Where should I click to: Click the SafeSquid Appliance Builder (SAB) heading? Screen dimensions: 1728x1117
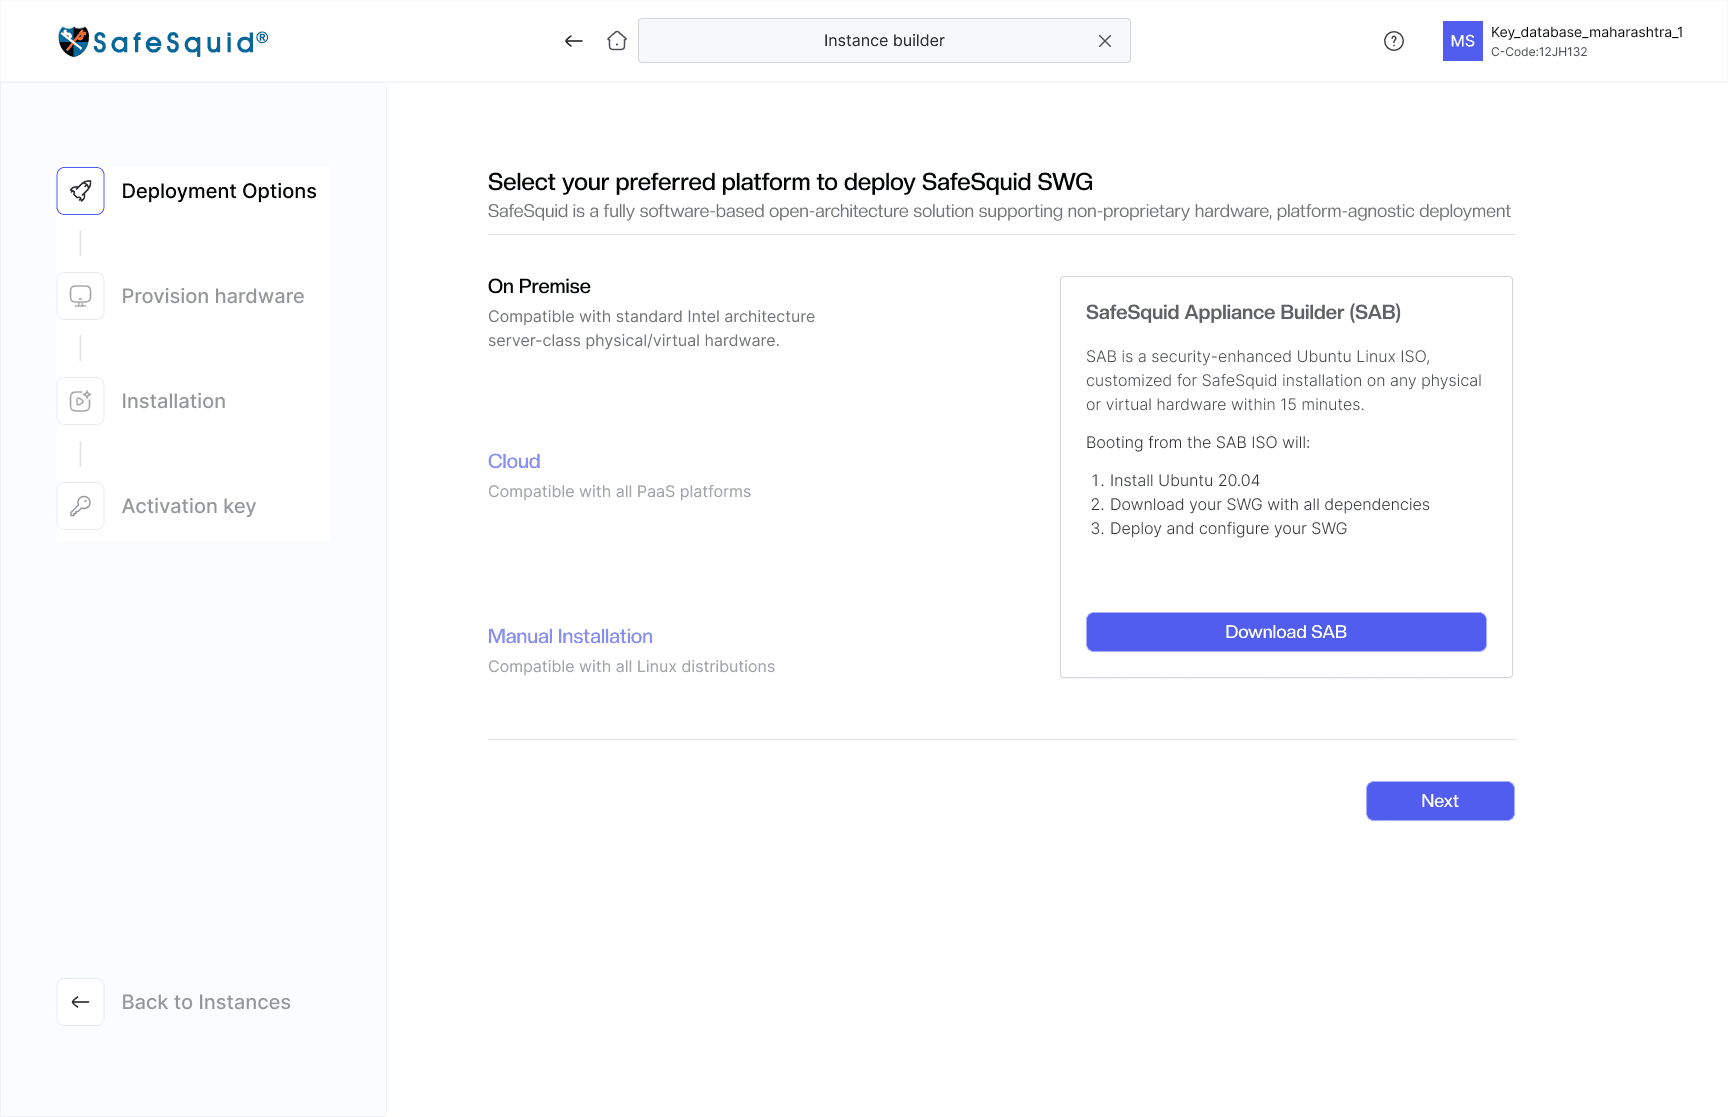1243,312
